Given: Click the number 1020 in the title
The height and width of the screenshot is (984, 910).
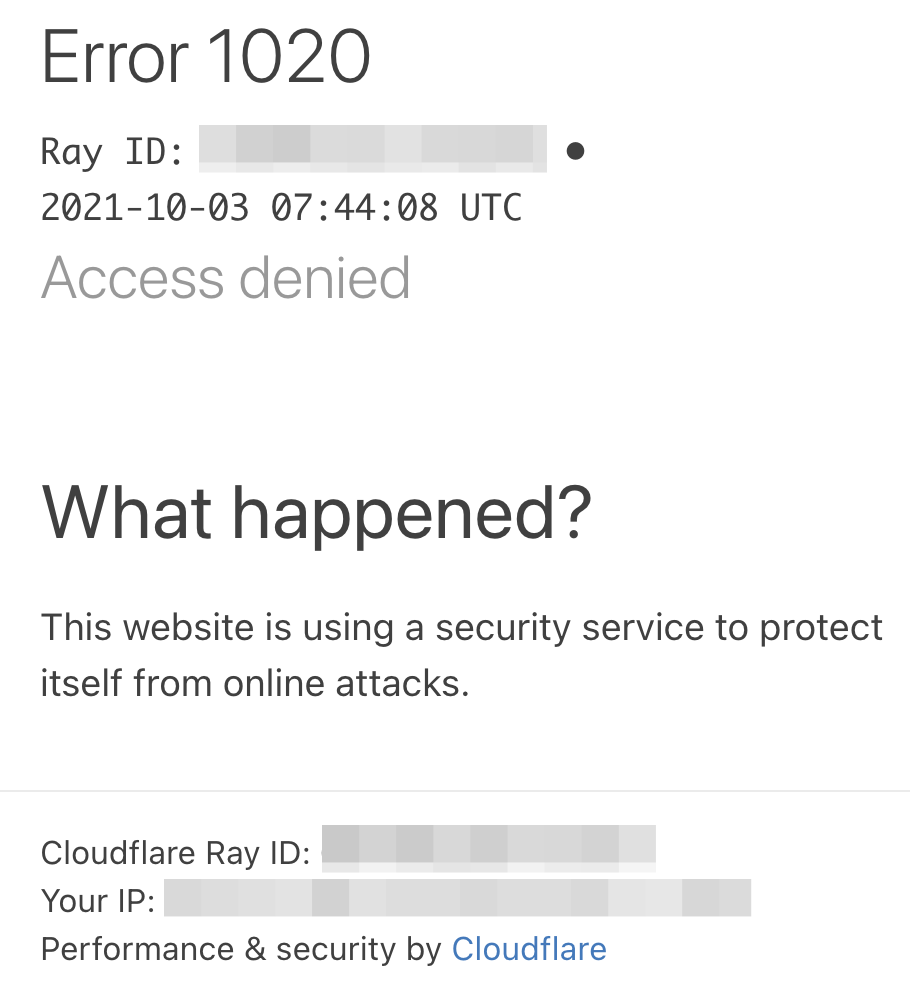Looking at the screenshot, I should tap(289, 56).
